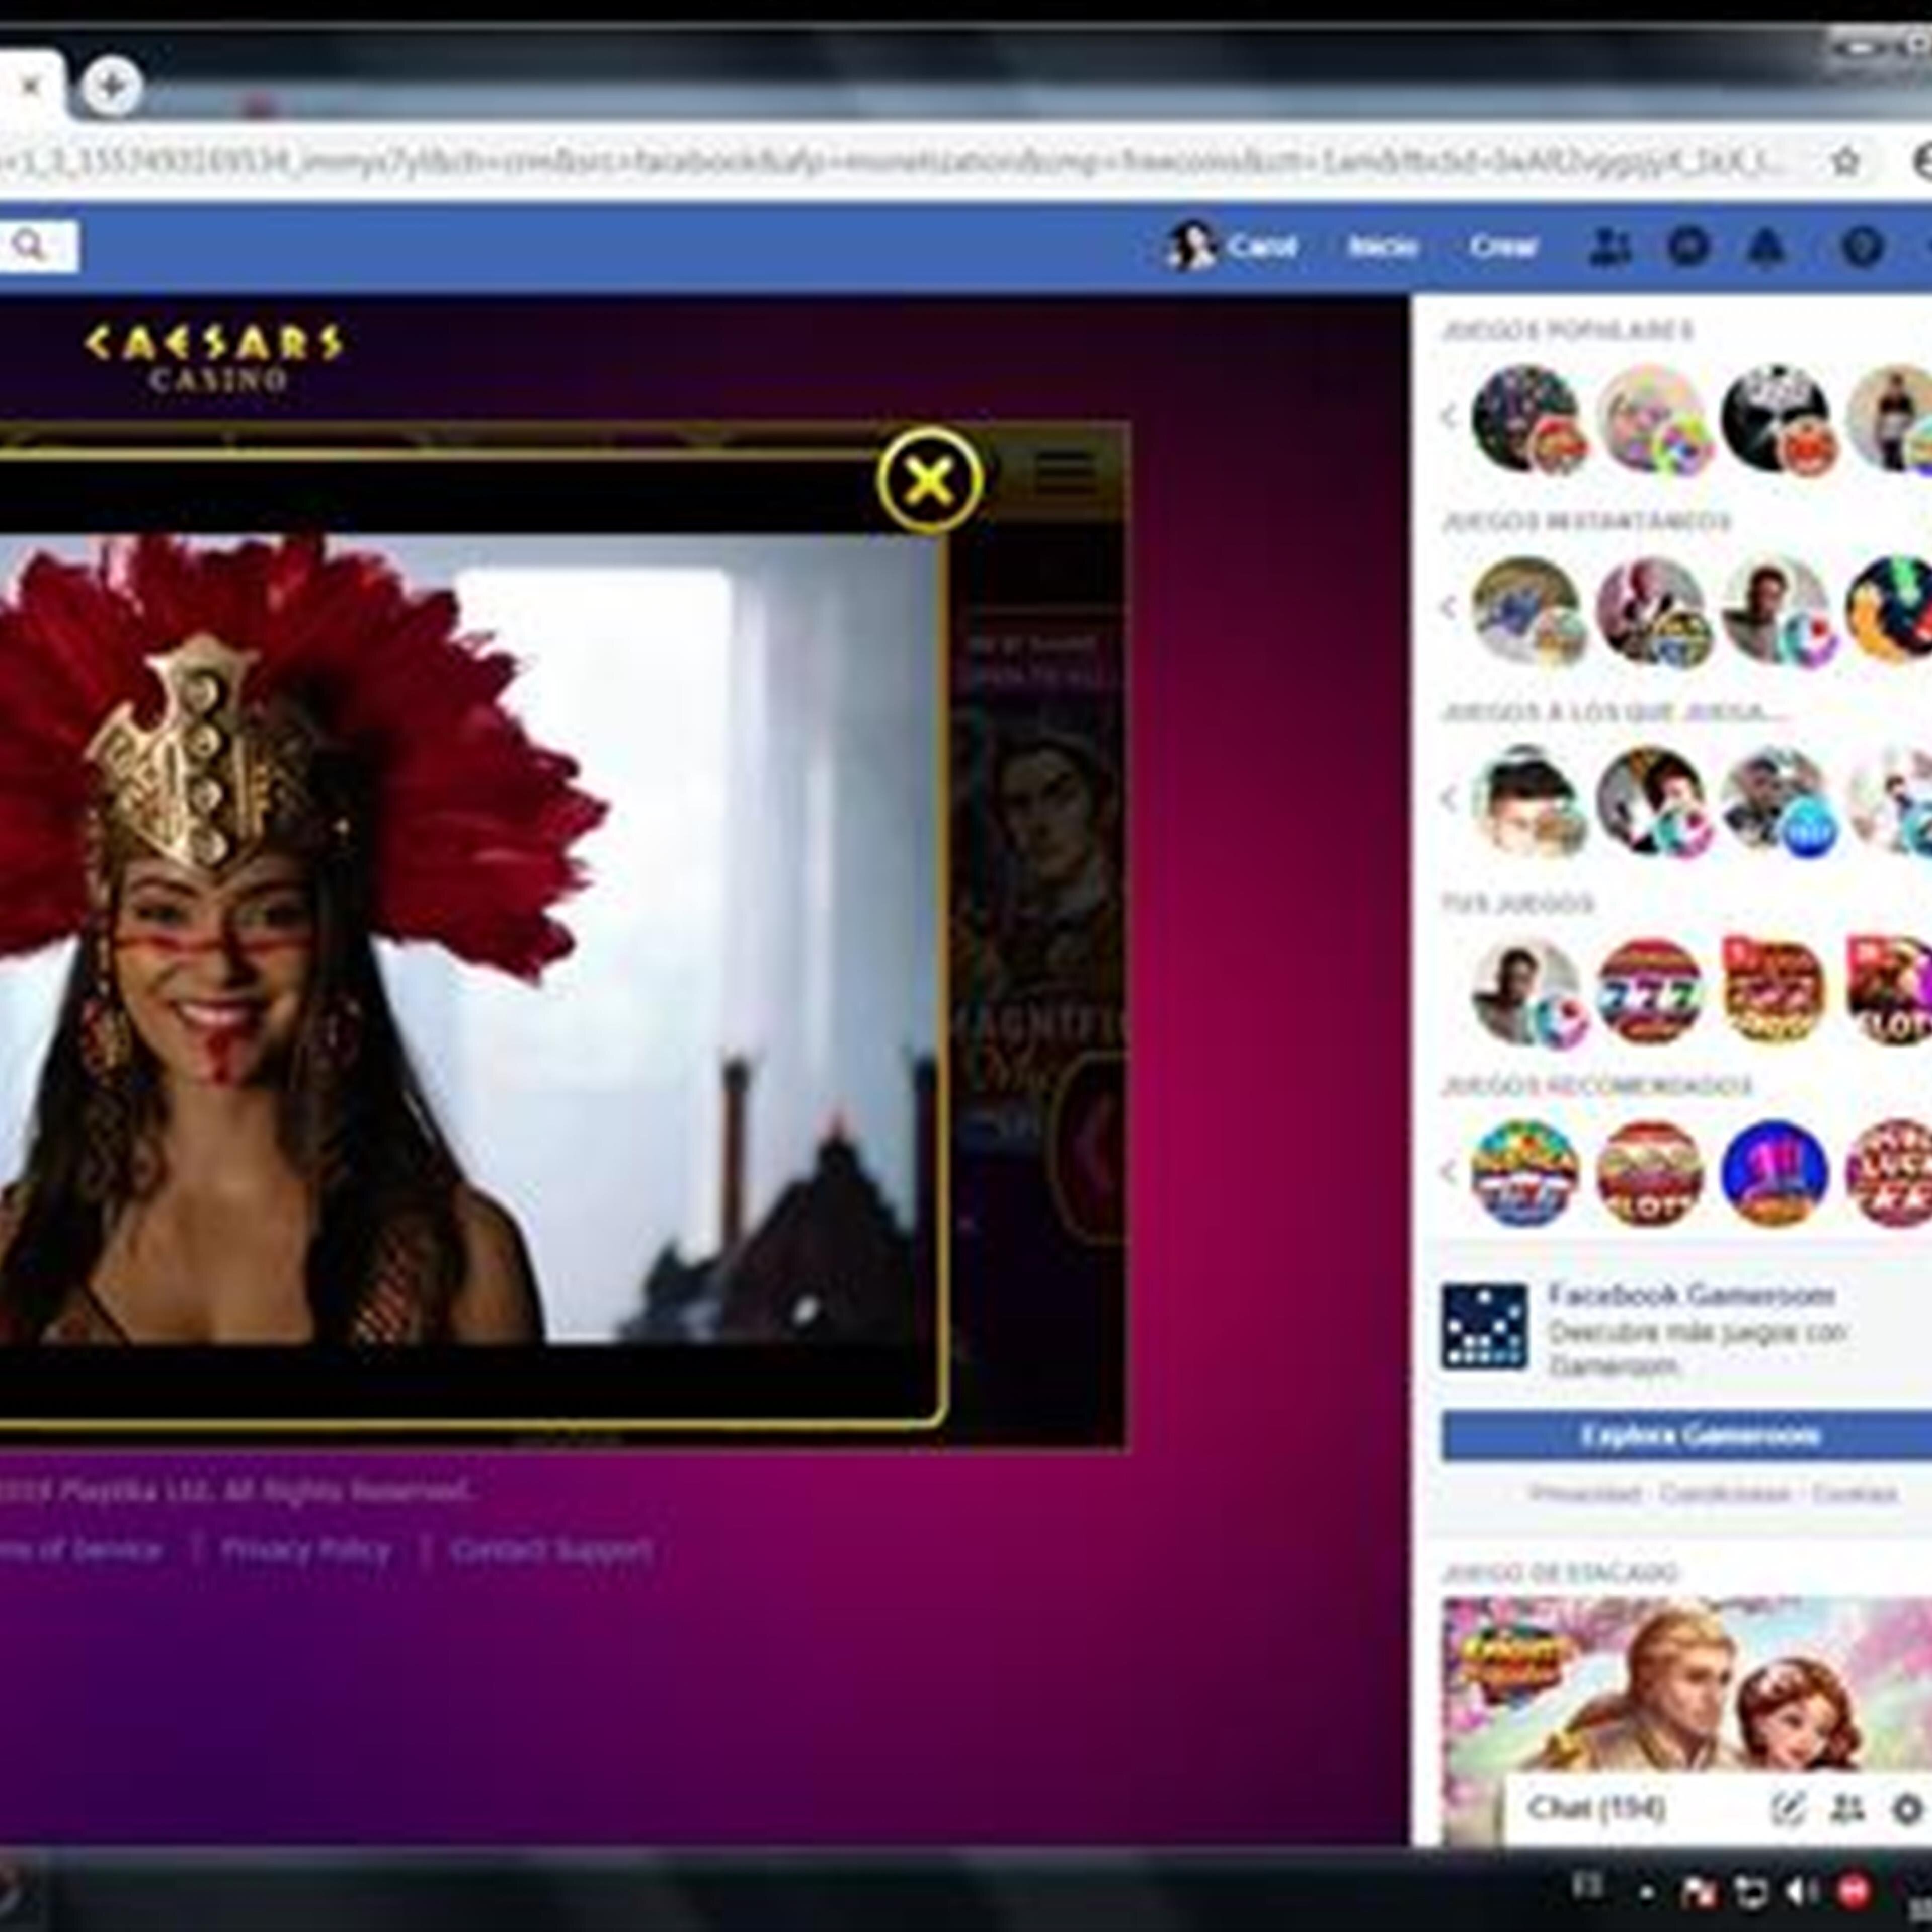The image size is (1932, 1932).
Task: Open Facebook notifications bell icon
Action: tap(1766, 246)
